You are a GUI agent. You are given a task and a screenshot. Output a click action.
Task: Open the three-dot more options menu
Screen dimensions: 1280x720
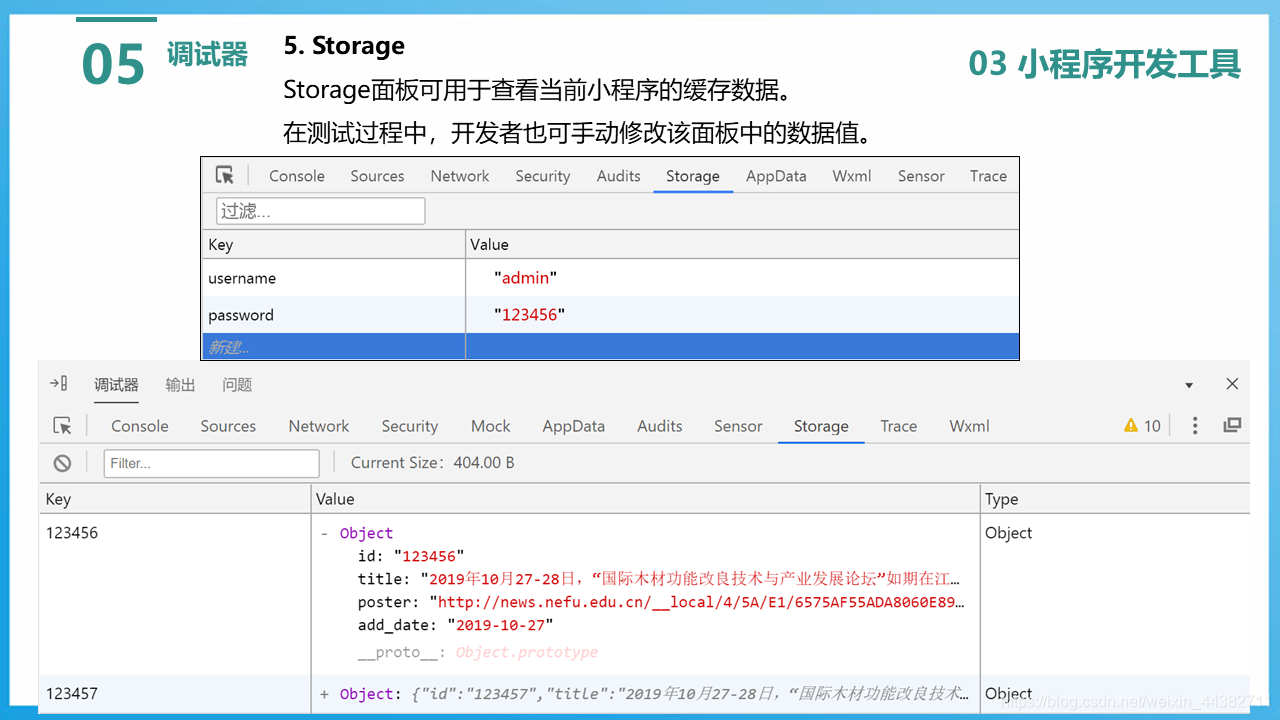tap(1195, 425)
